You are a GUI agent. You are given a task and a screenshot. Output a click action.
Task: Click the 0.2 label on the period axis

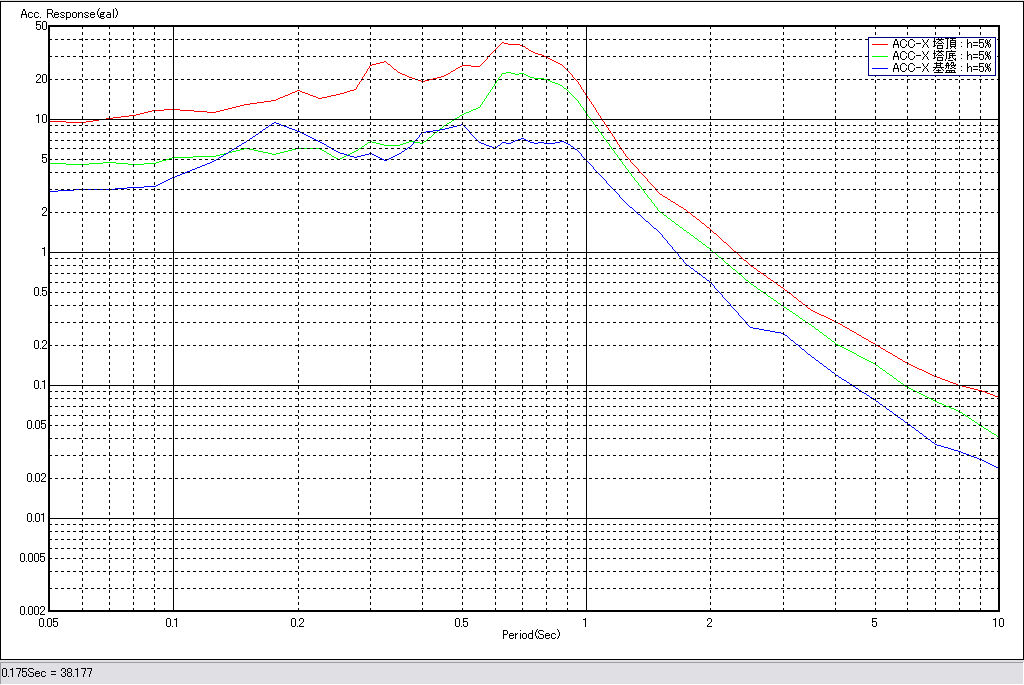(297, 623)
